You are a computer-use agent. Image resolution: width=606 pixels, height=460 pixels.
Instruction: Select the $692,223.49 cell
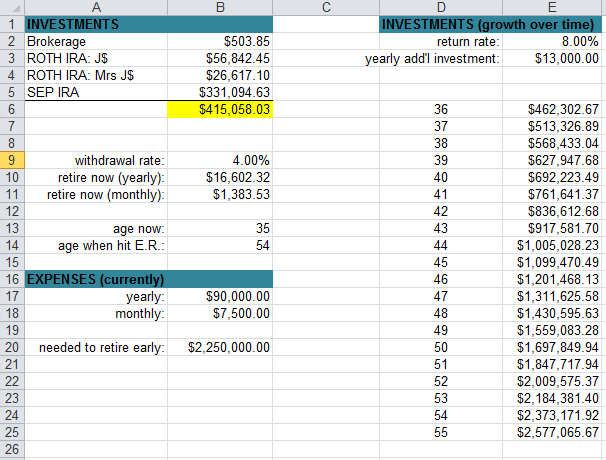[x=552, y=177]
